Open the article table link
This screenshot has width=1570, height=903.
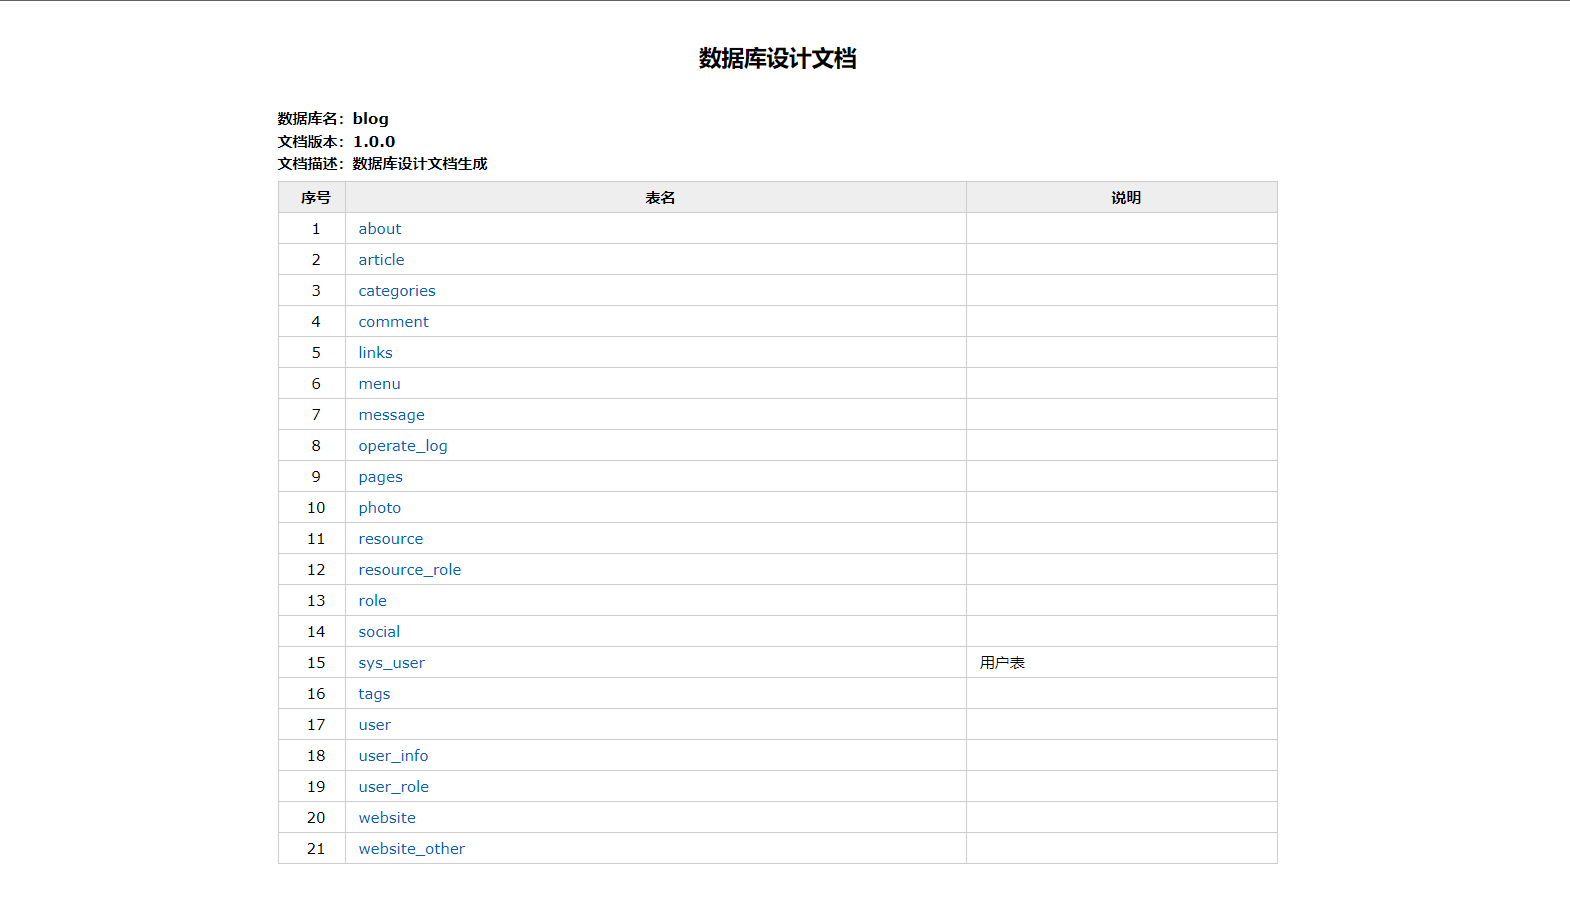click(382, 260)
